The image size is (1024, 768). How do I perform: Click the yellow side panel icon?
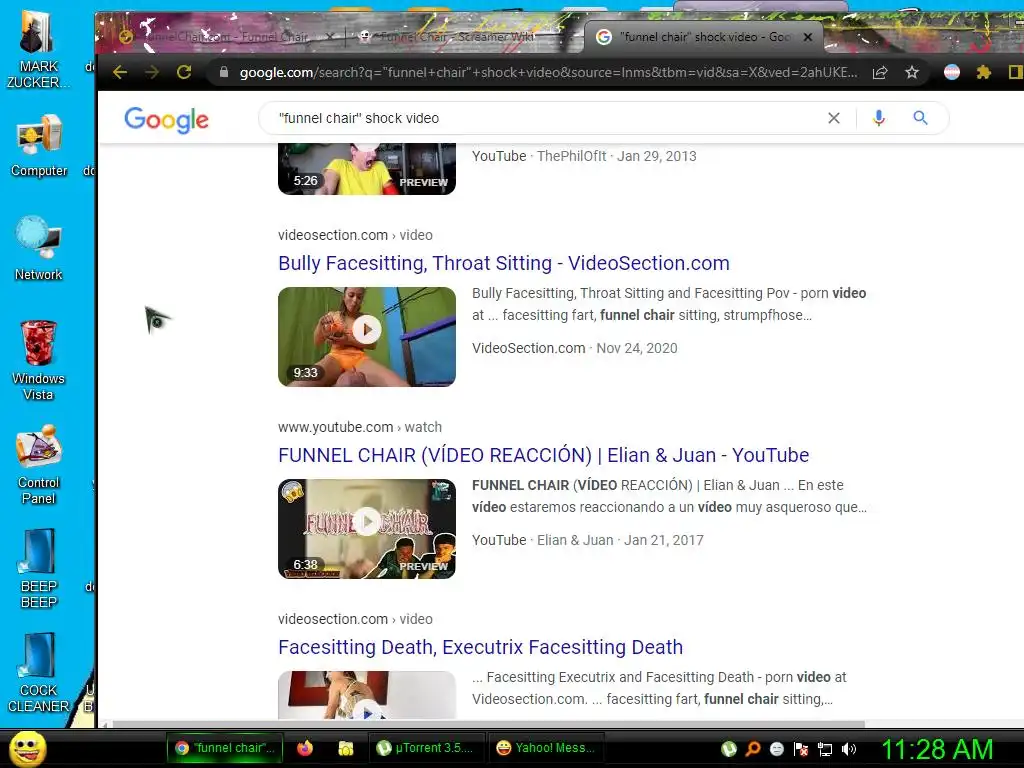coord(1016,72)
